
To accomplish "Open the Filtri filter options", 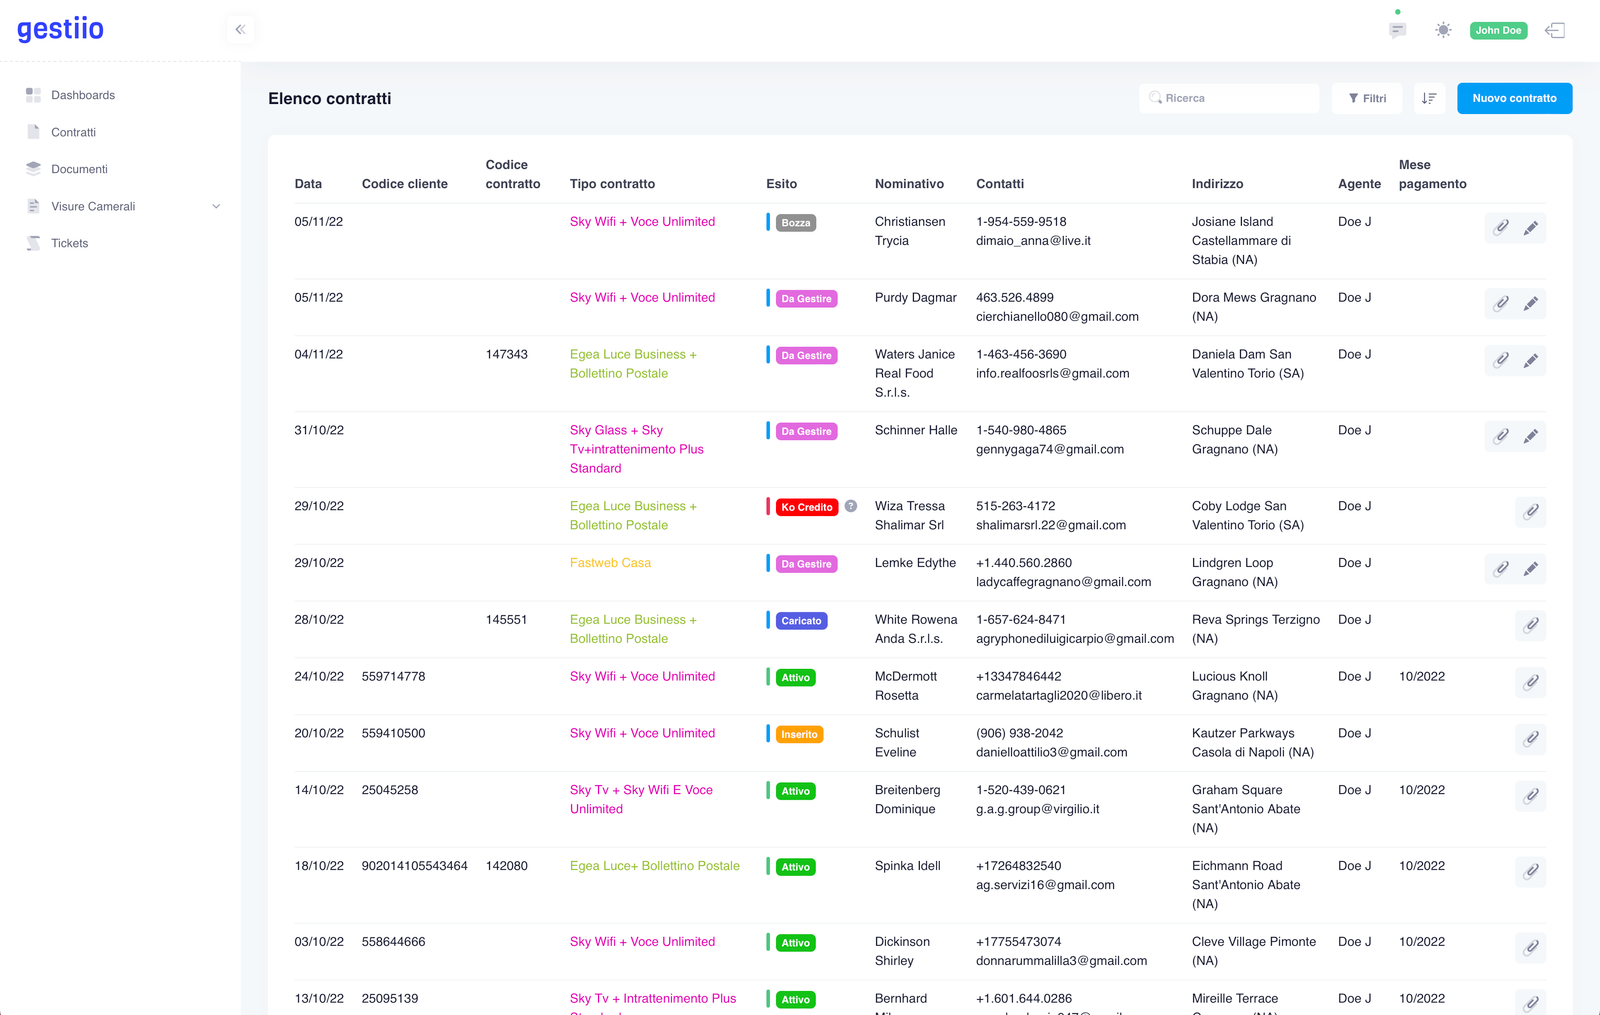I will [1366, 98].
